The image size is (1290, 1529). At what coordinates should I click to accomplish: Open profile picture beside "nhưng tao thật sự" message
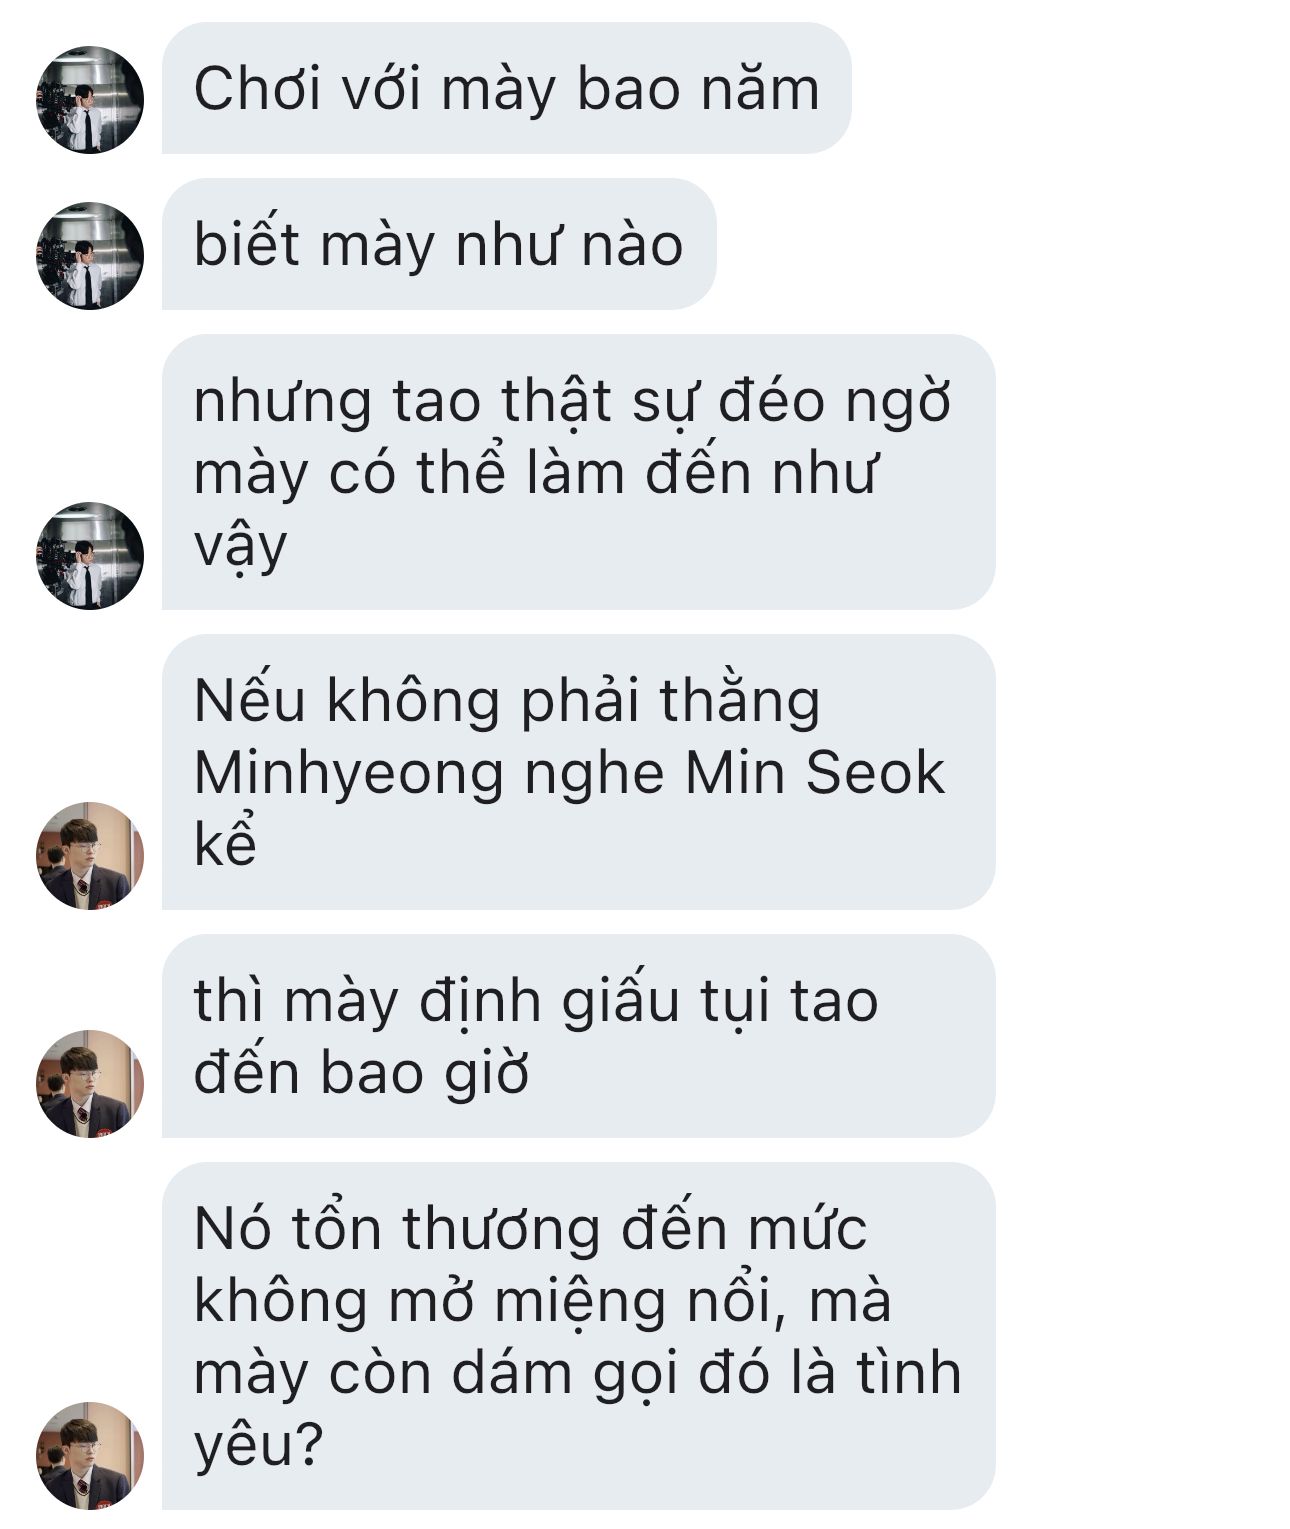(90, 555)
